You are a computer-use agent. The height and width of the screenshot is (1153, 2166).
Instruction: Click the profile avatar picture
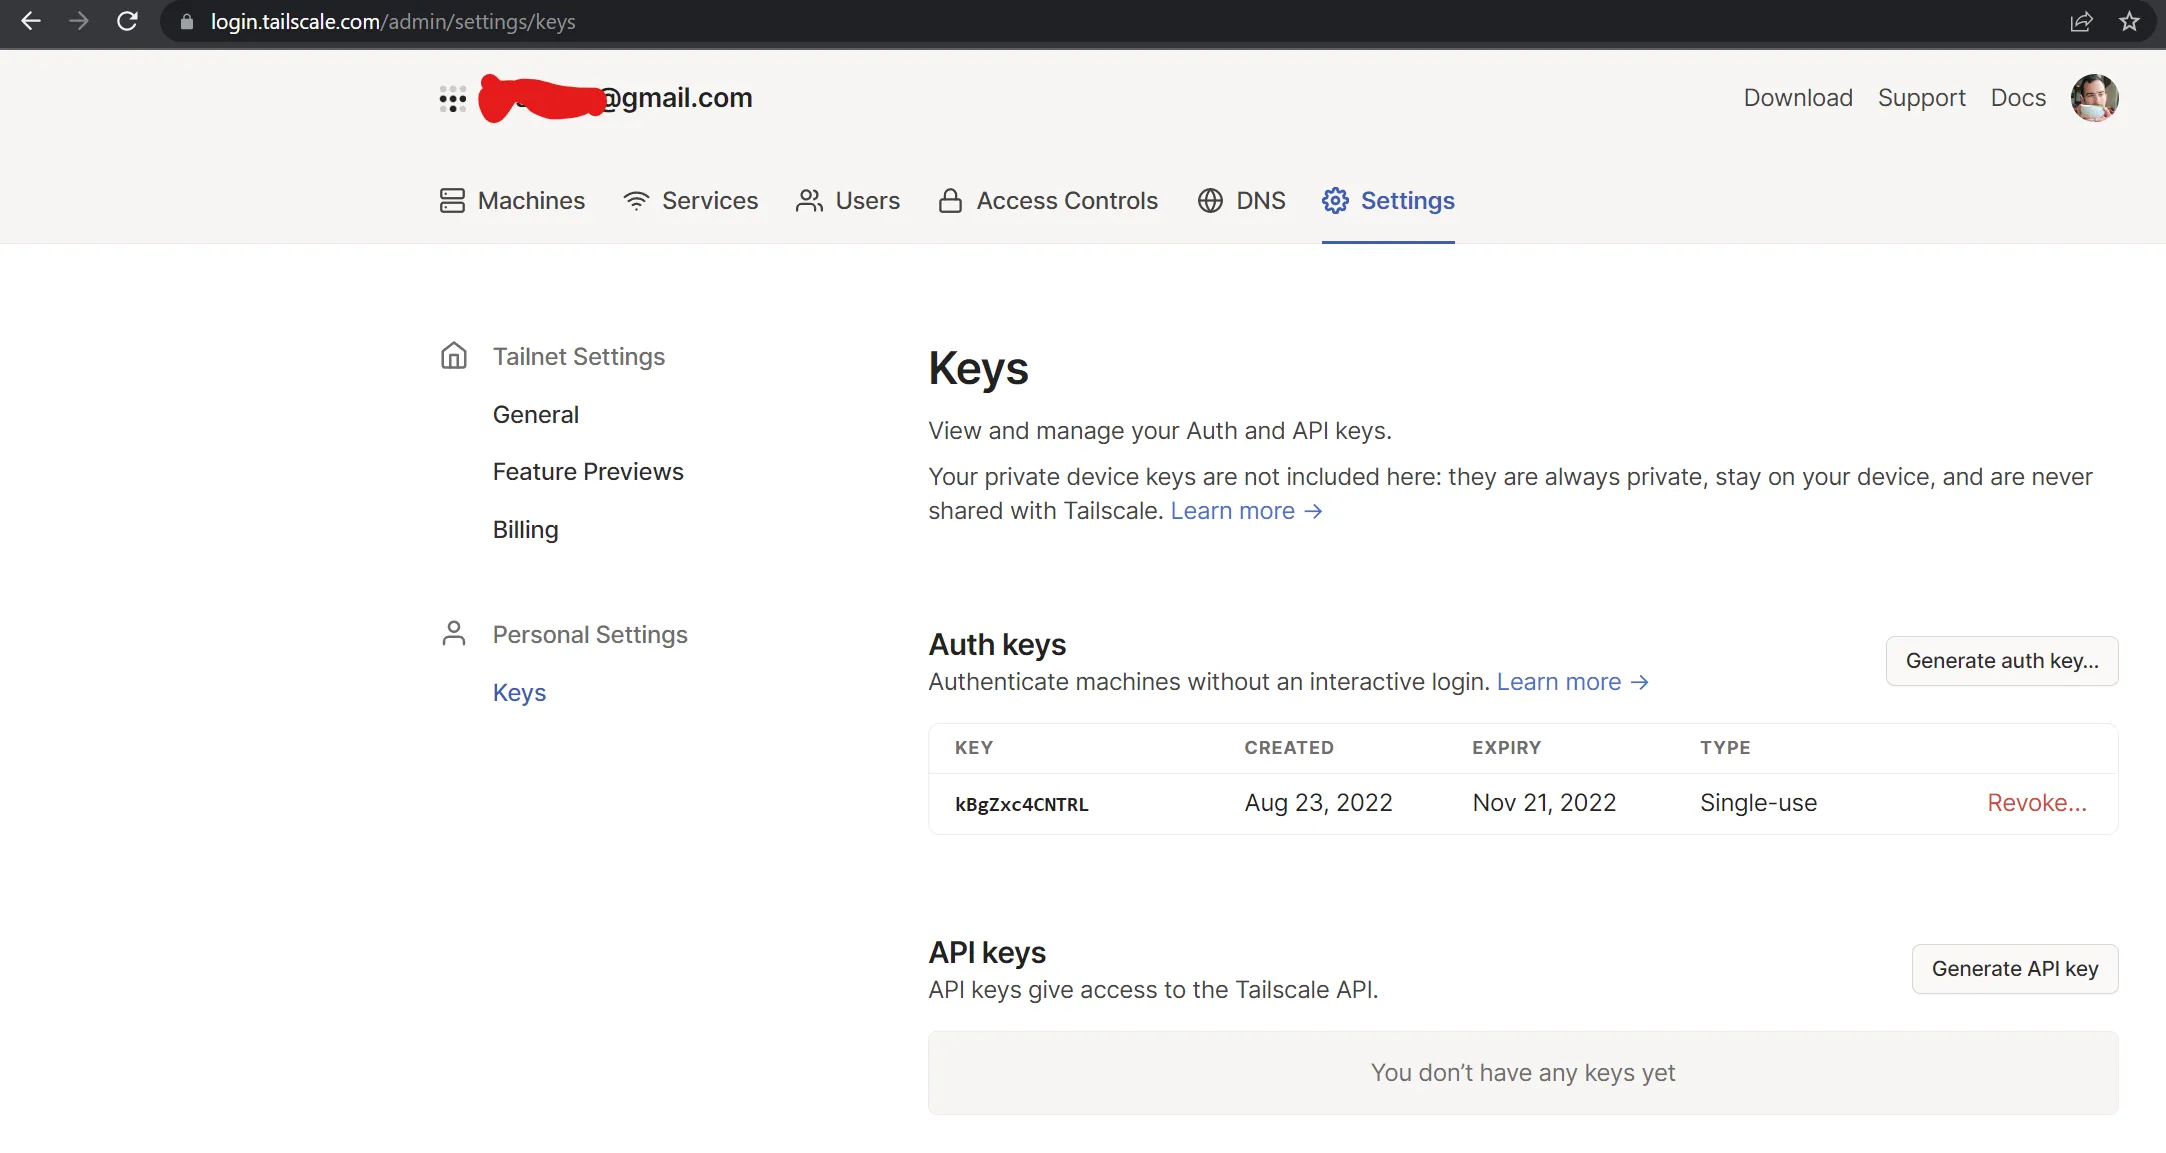[2094, 98]
